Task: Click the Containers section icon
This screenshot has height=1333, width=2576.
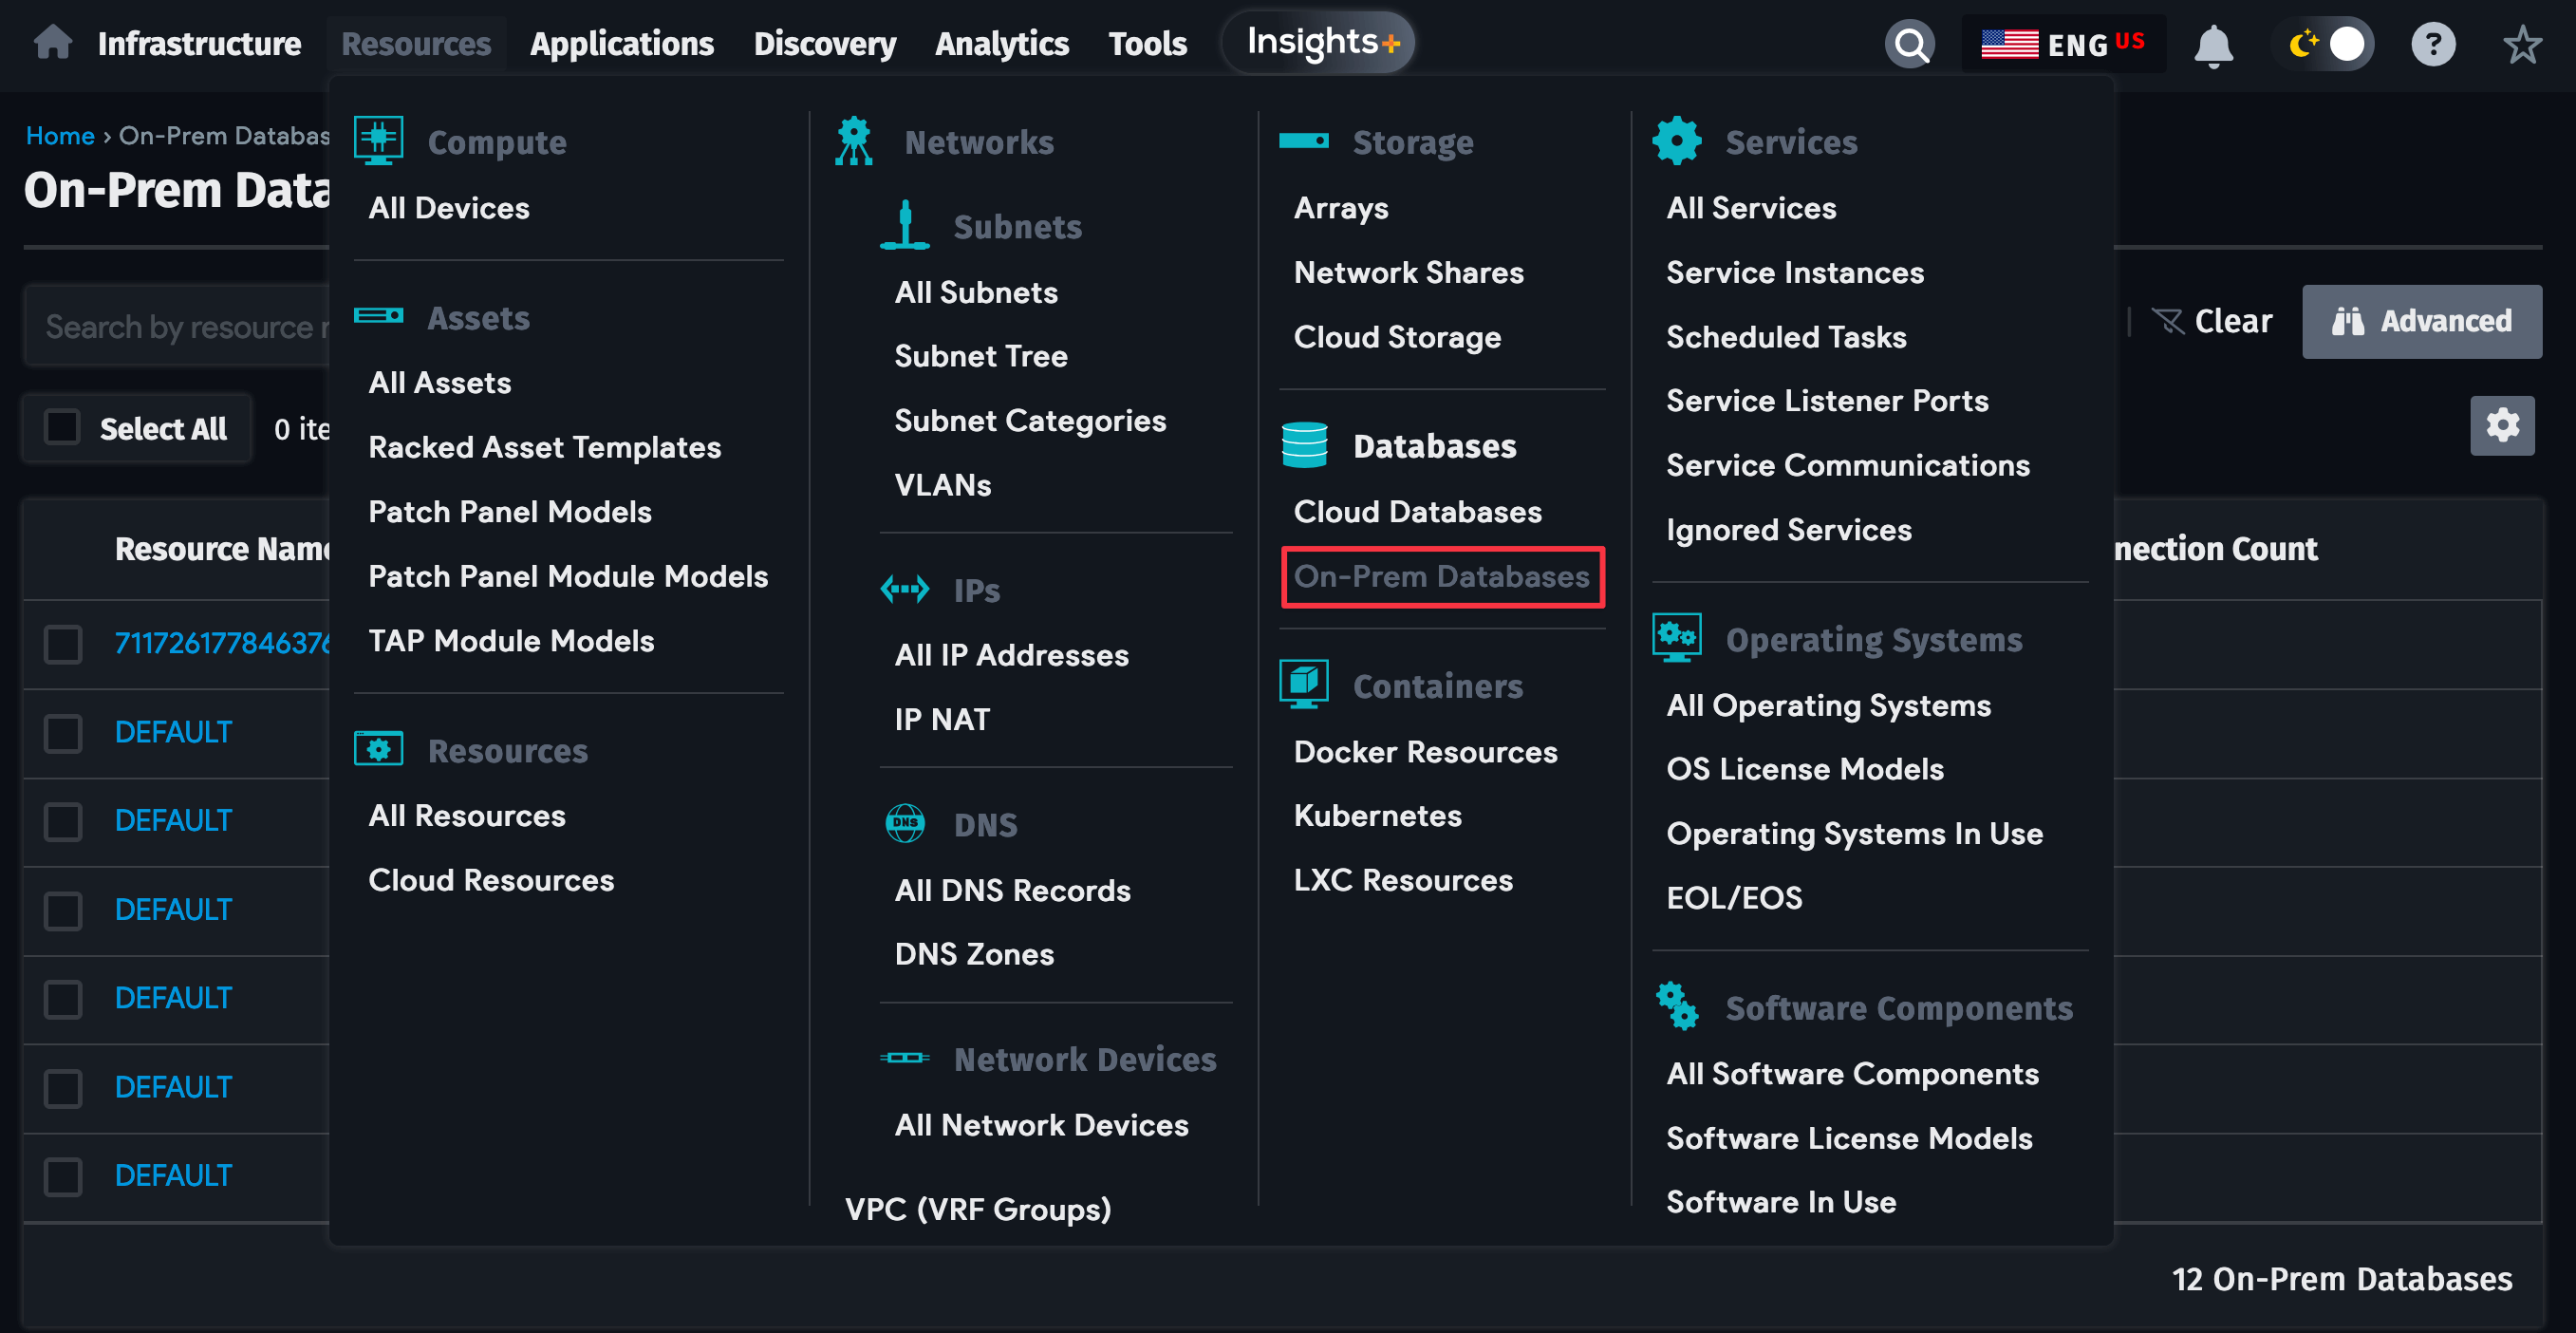Action: point(1304,685)
